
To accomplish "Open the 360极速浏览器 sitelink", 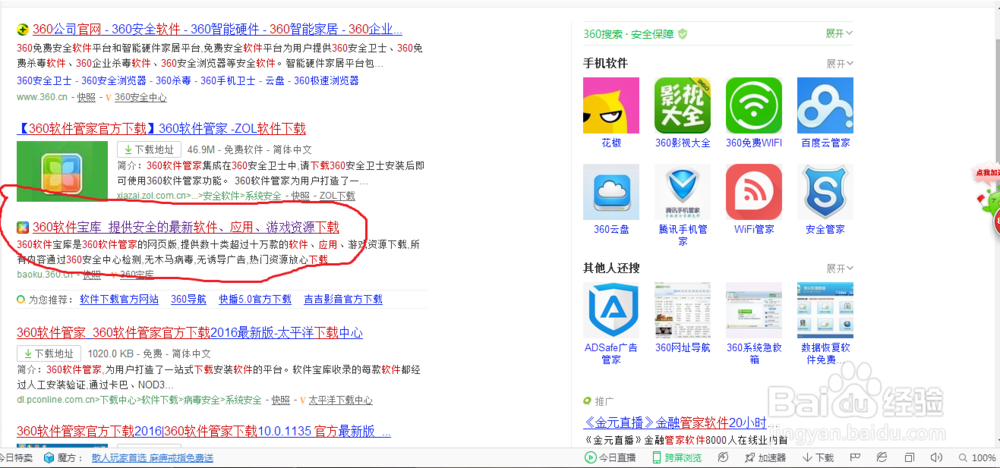I will point(327,81).
